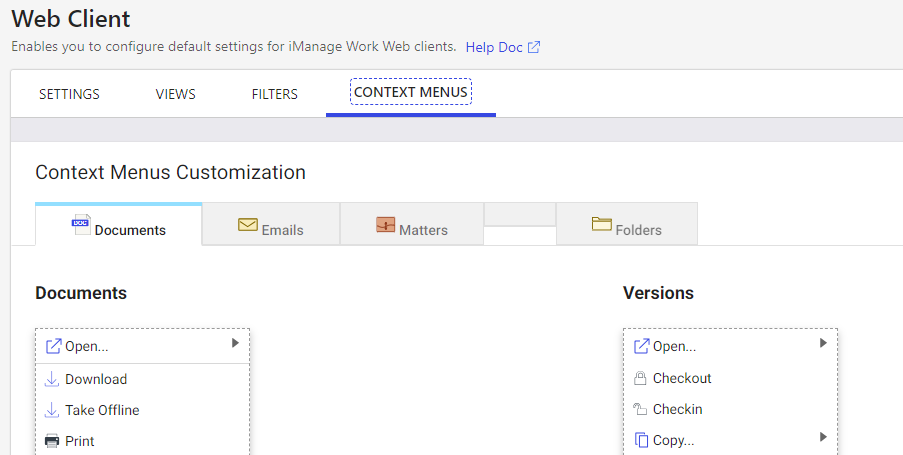Switch to the SETTINGS tab
Image resolution: width=903 pixels, height=455 pixels.
click(69, 94)
